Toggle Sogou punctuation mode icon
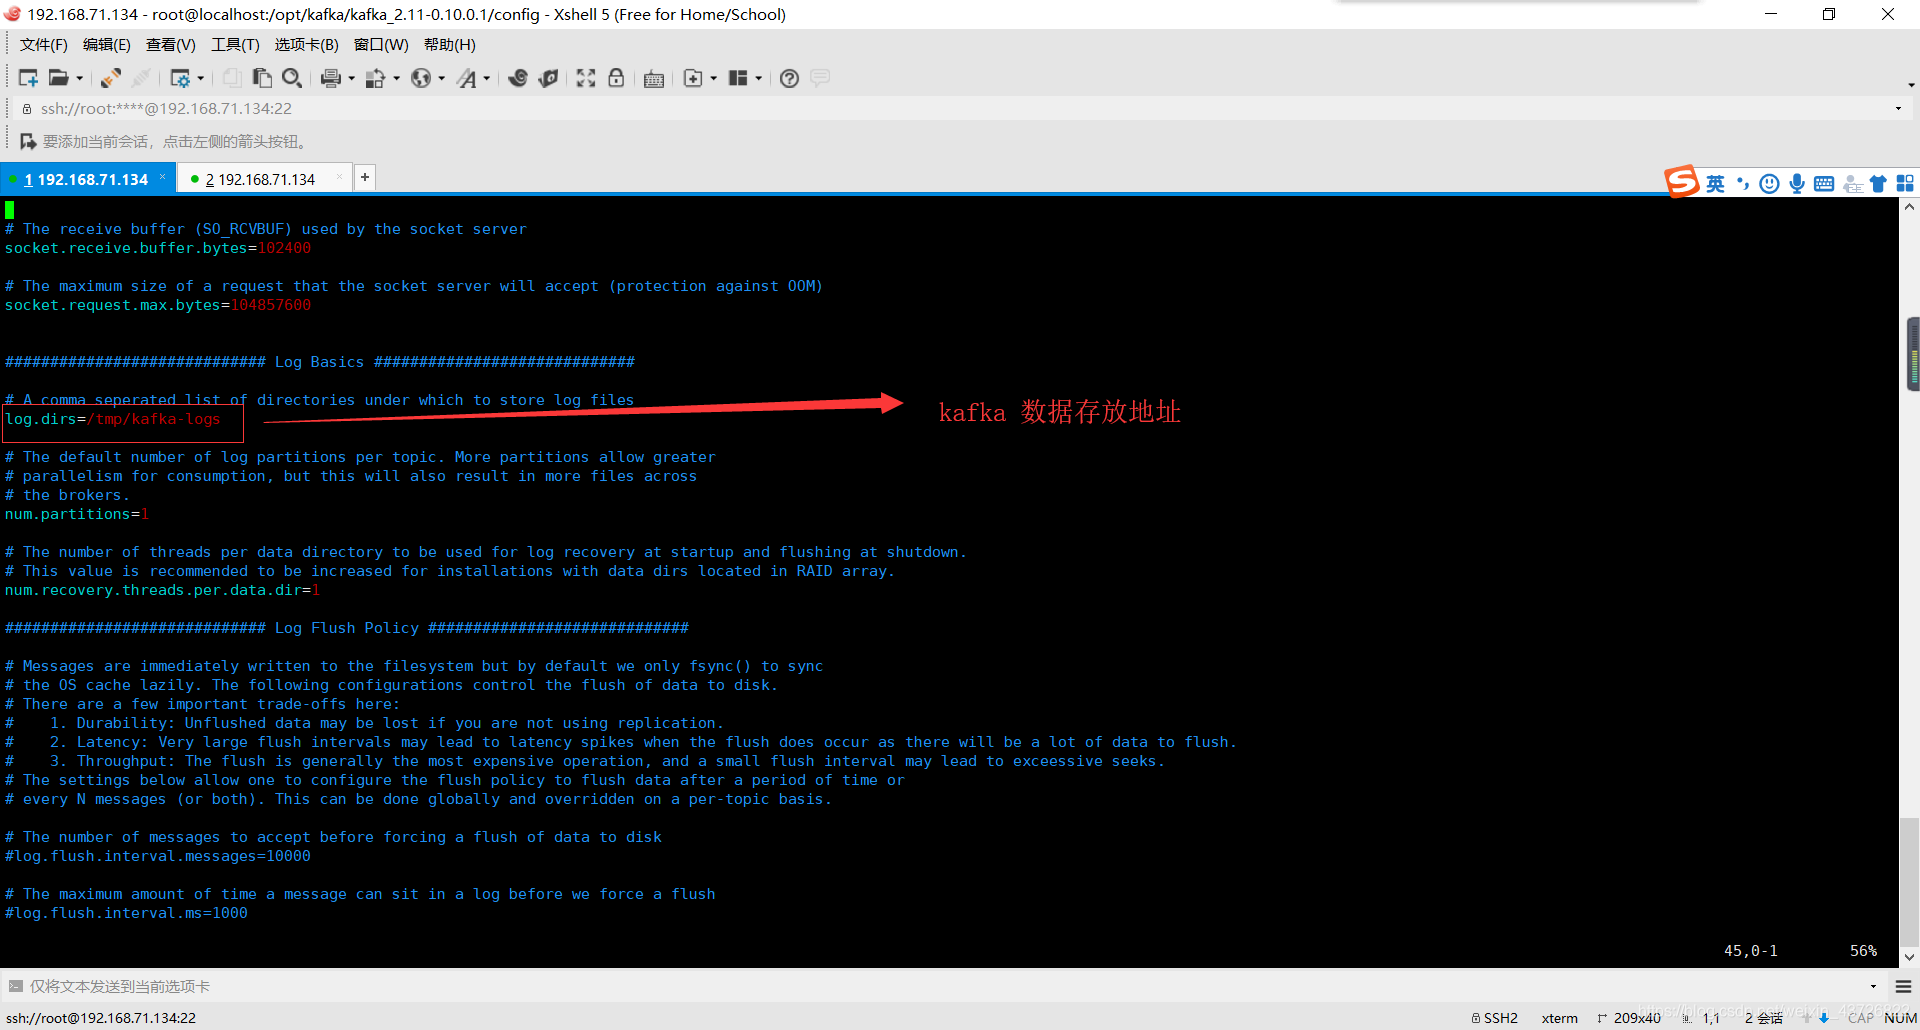Viewport: 1920px width, 1030px height. click(x=1743, y=183)
